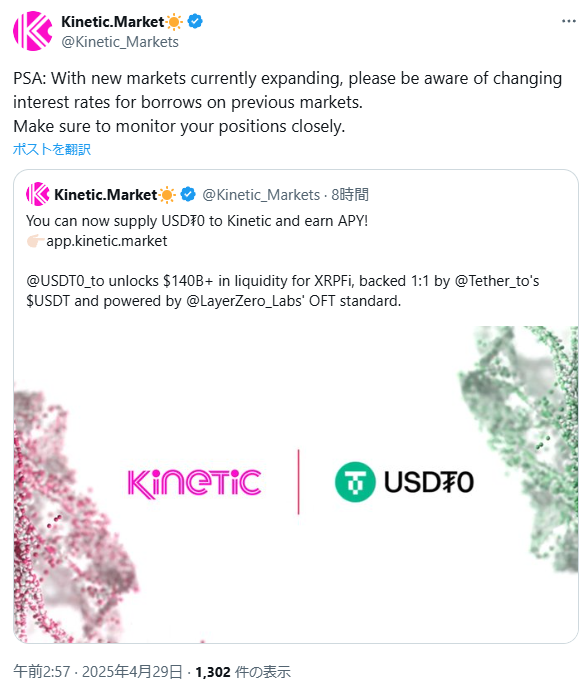
Task: Open the app.kinetic.market link
Action: [x=107, y=241]
